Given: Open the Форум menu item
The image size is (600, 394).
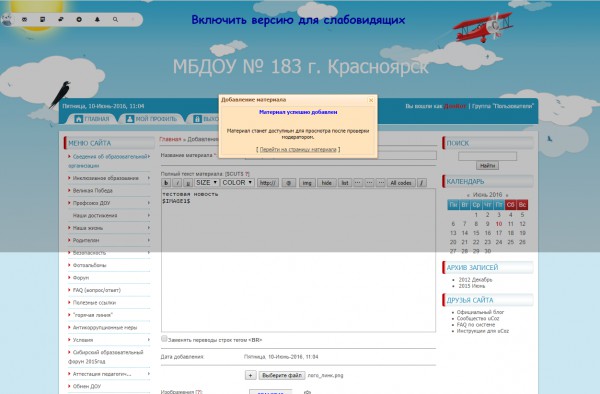Looking at the screenshot, I should (81, 278).
